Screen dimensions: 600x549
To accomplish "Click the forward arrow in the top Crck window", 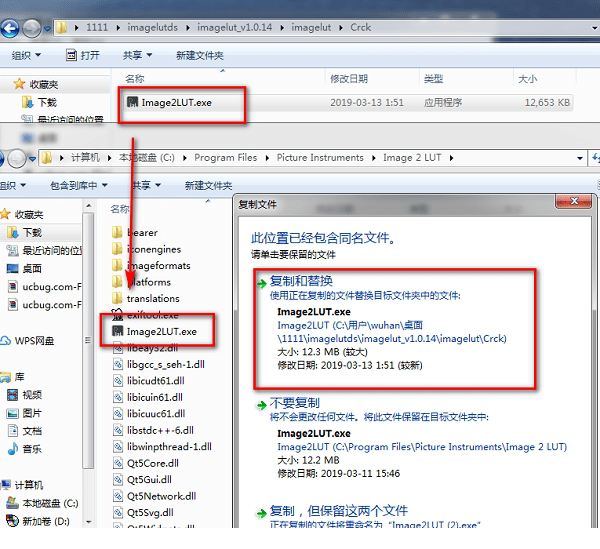I will (x=31, y=28).
